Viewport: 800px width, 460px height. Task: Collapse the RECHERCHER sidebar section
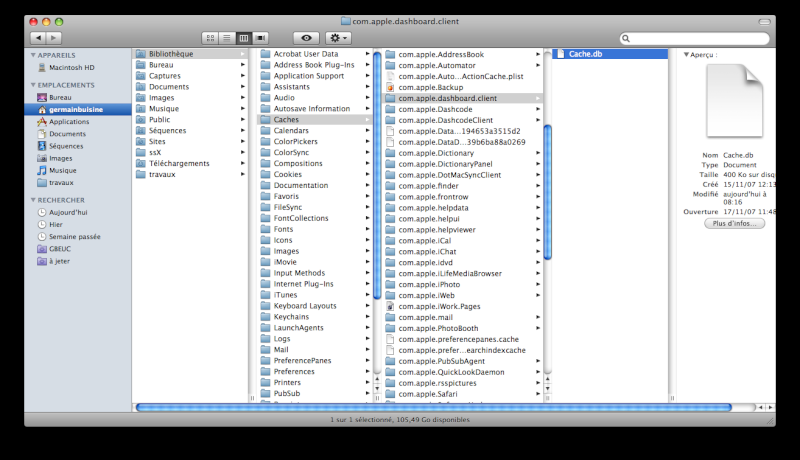[x=33, y=200]
